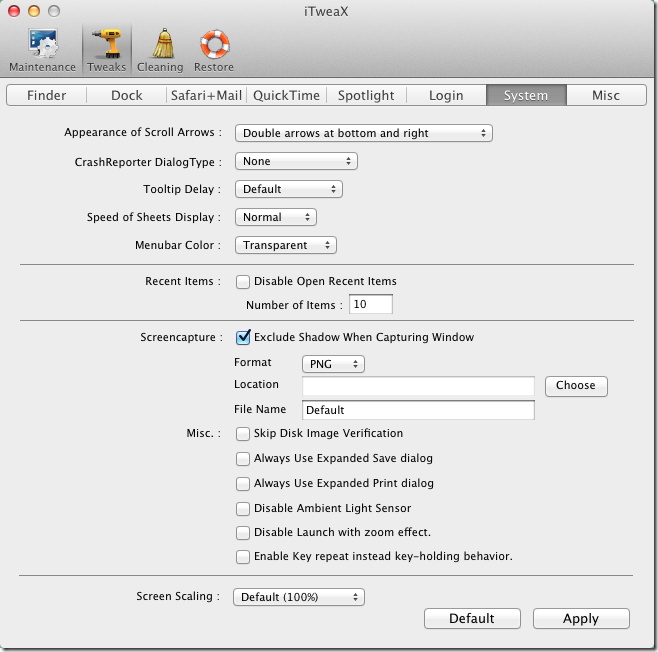Close the iTweaX window
Viewport: 658px width, 652px height.
point(14,11)
